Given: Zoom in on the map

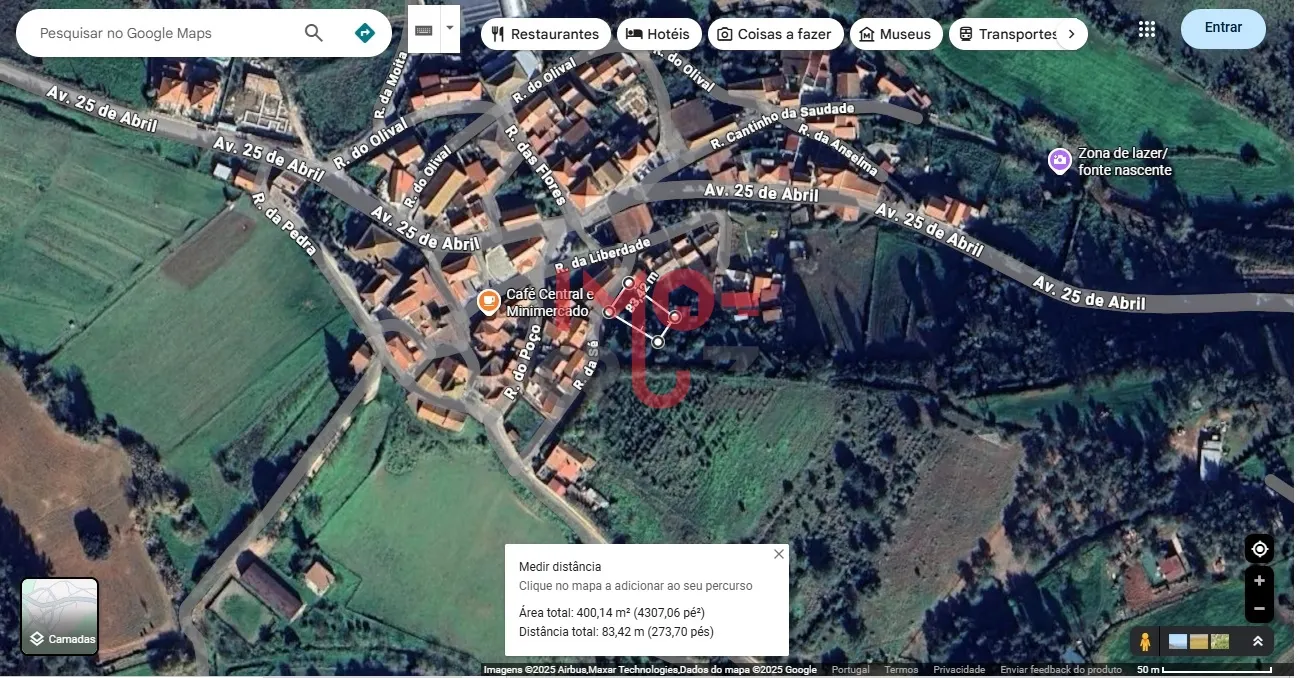Looking at the screenshot, I should pyautogui.click(x=1259, y=581).
